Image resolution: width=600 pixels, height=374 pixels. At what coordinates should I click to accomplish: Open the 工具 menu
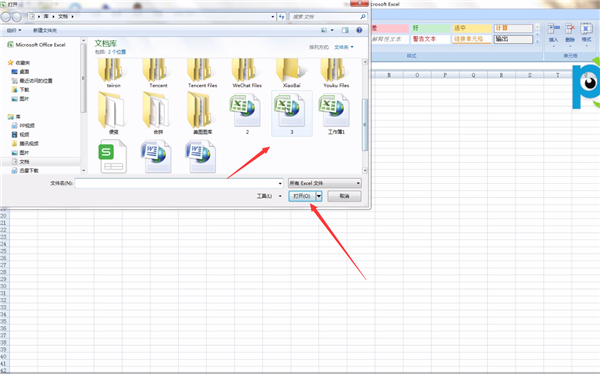coord(269,196)
